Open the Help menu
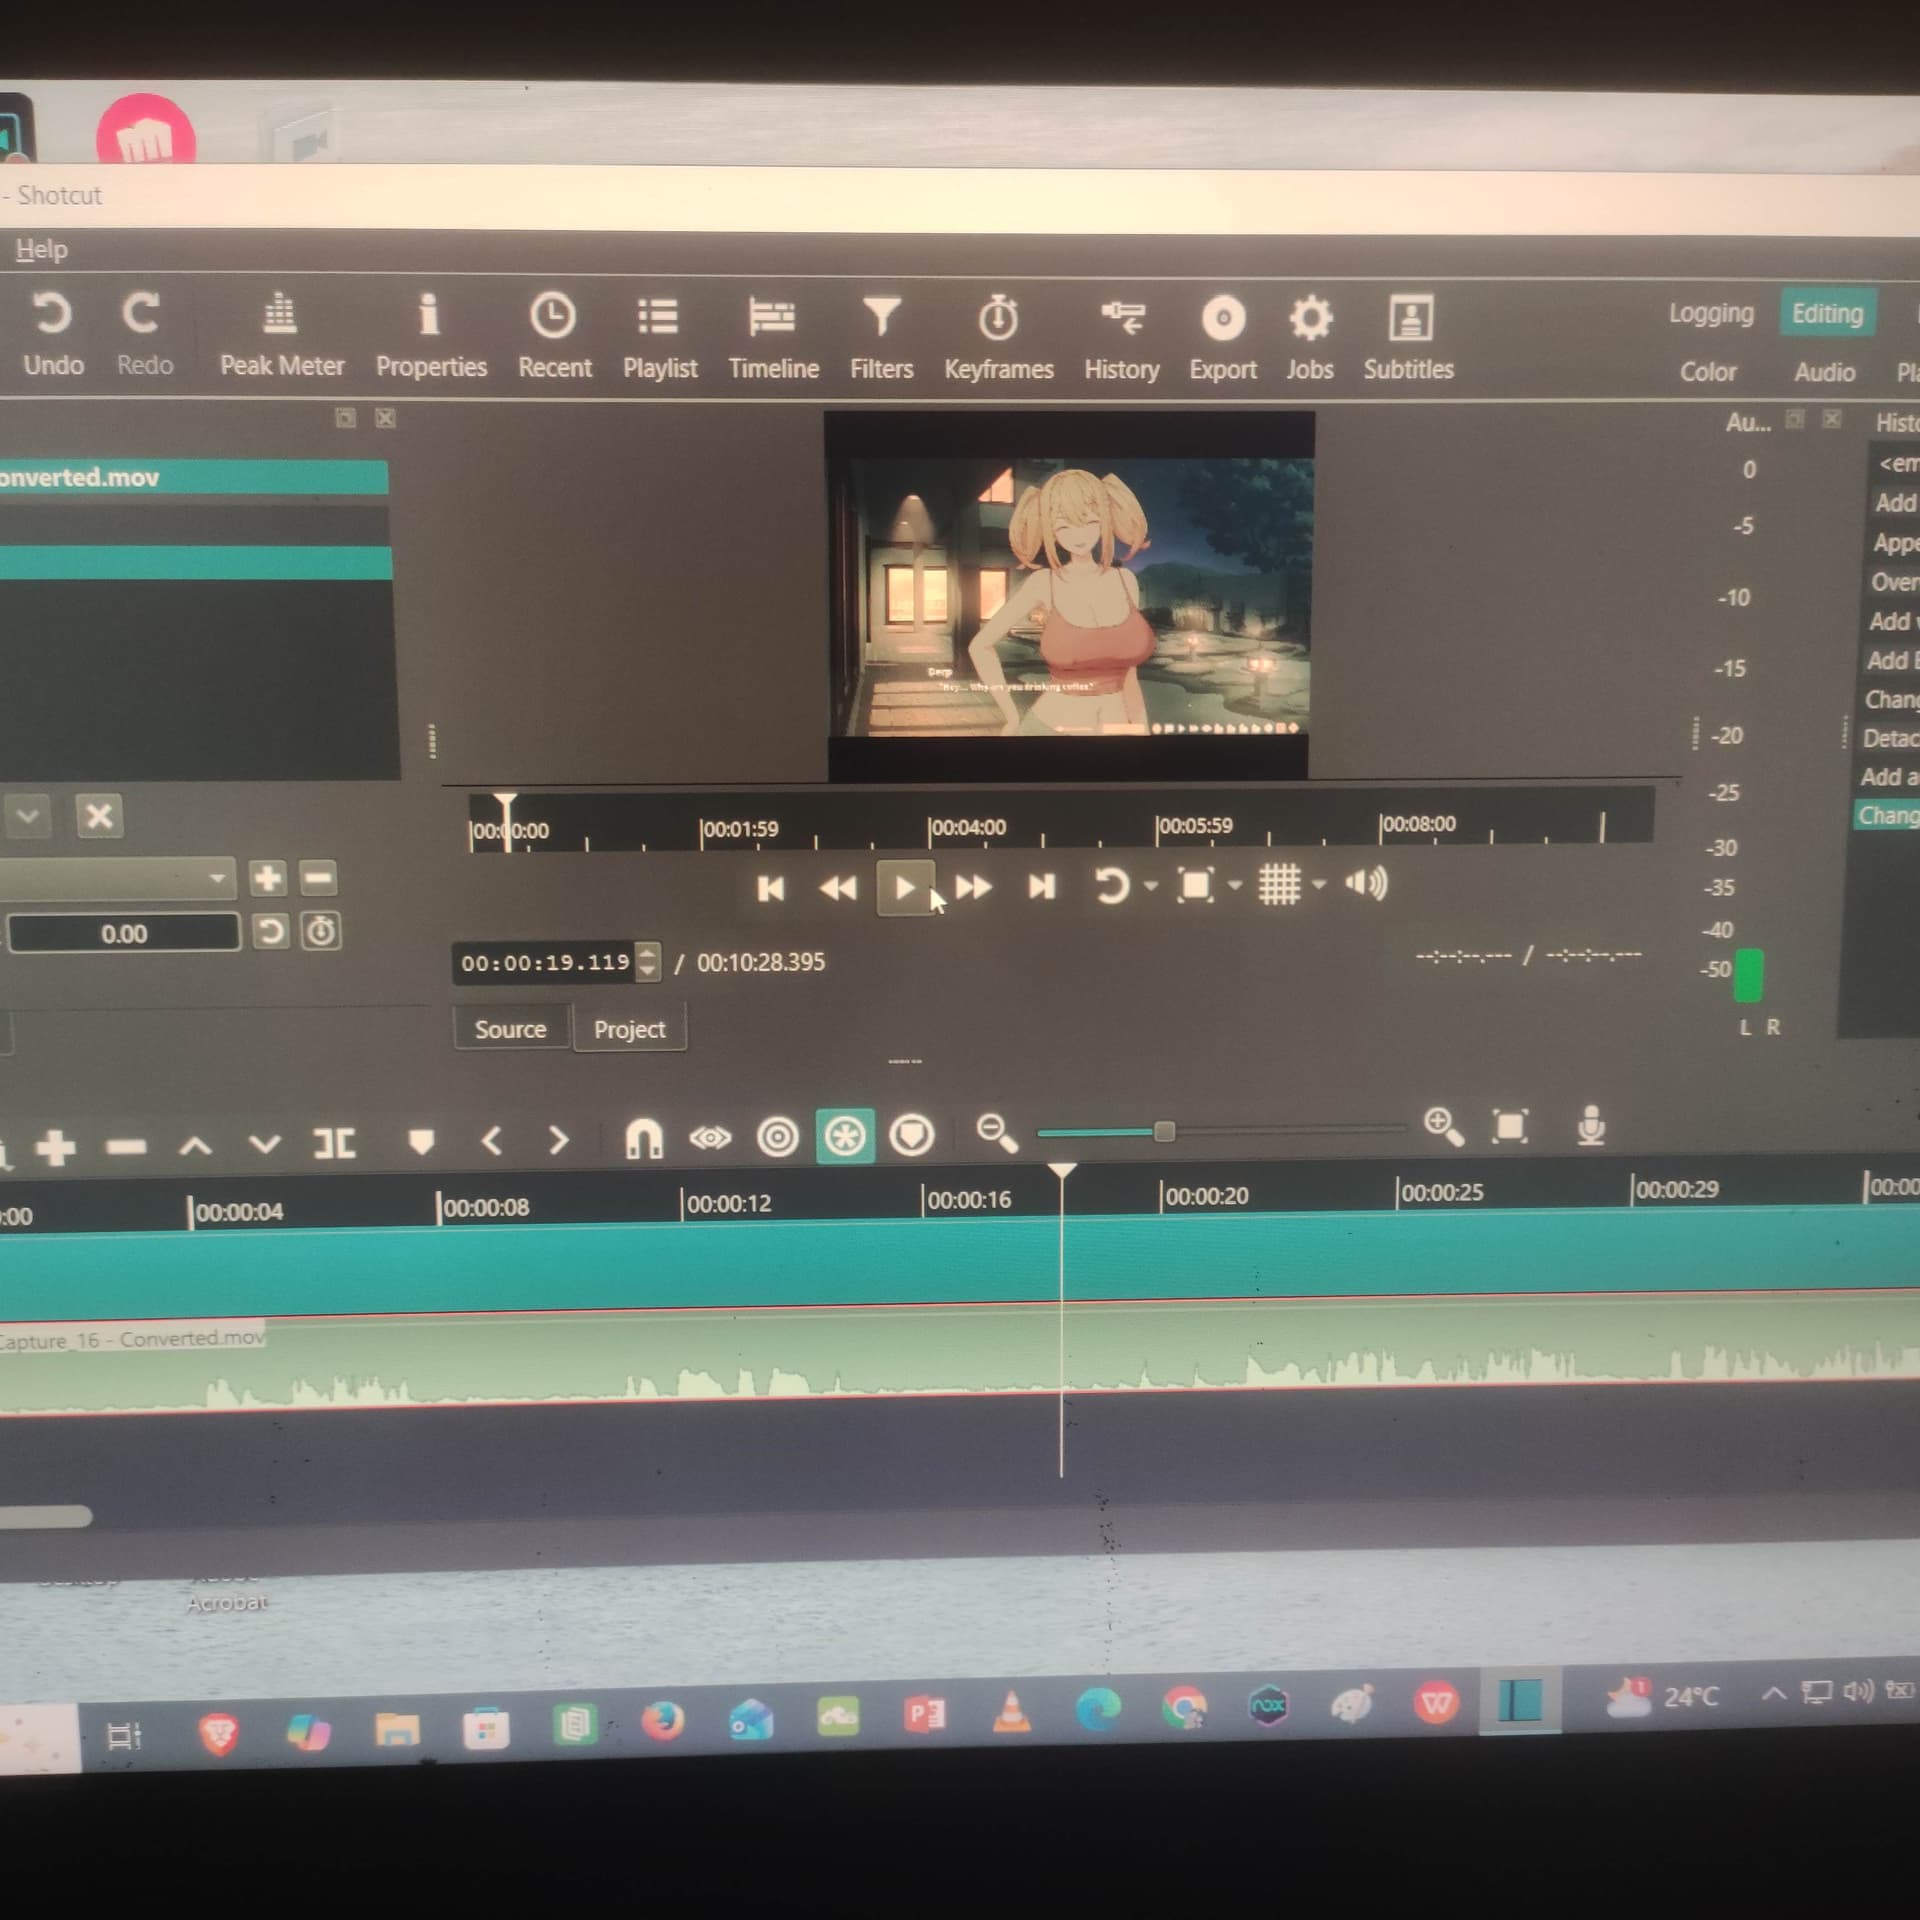 point(41,249)
